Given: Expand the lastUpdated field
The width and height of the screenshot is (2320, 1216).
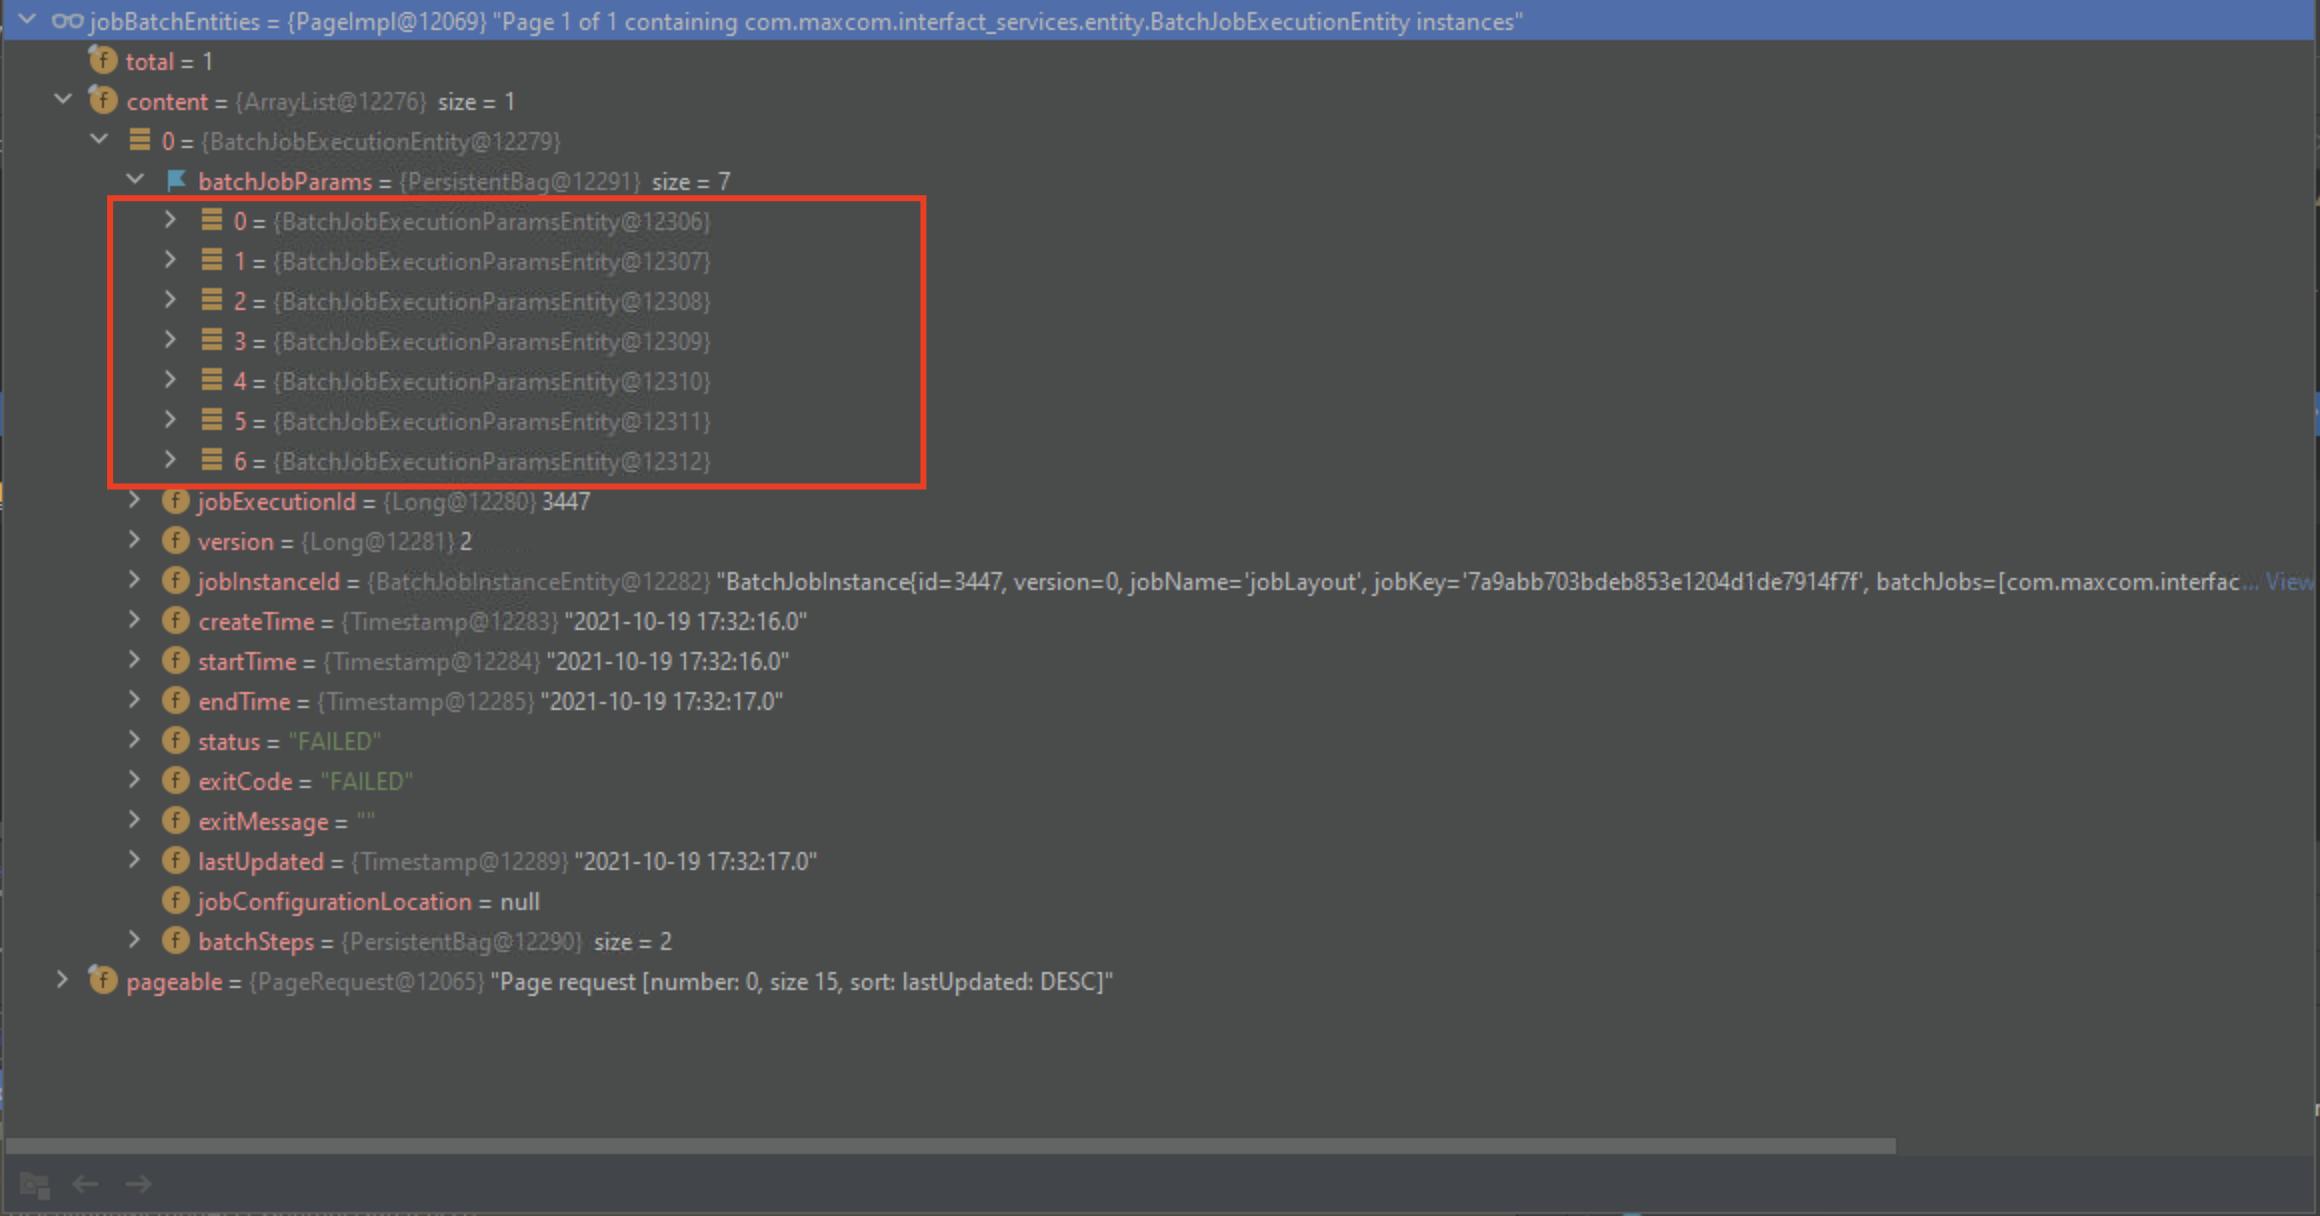Looking at the screenshot, I should [135, 860].
